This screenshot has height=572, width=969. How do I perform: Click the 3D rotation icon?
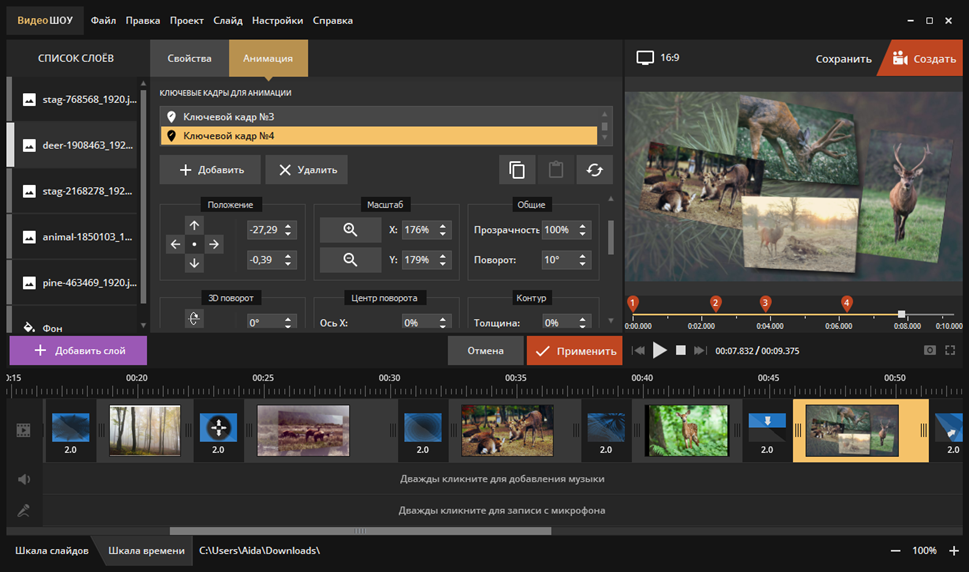click(194, 319)
